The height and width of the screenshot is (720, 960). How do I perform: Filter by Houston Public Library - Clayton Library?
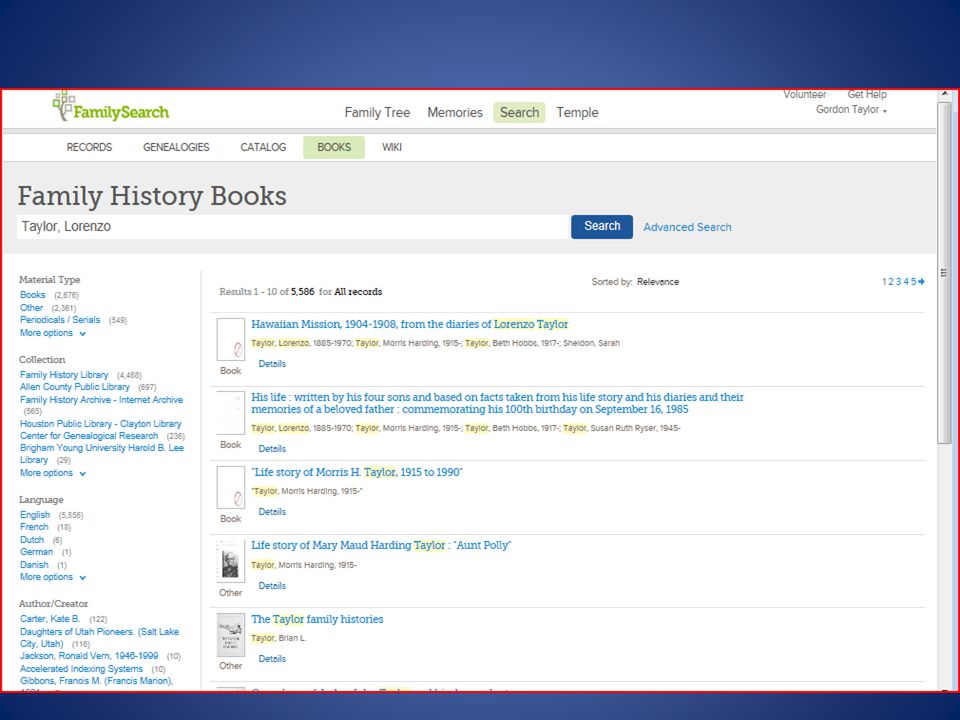point(101,430)
